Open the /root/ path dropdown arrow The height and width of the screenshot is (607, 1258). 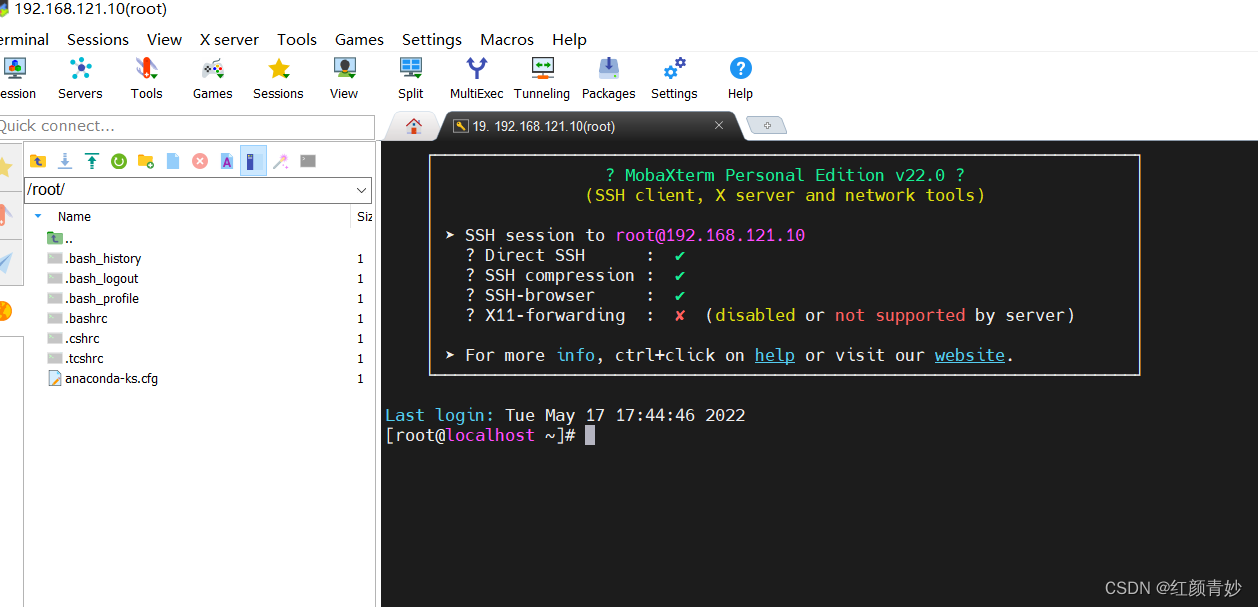click(x=362, y=190)
